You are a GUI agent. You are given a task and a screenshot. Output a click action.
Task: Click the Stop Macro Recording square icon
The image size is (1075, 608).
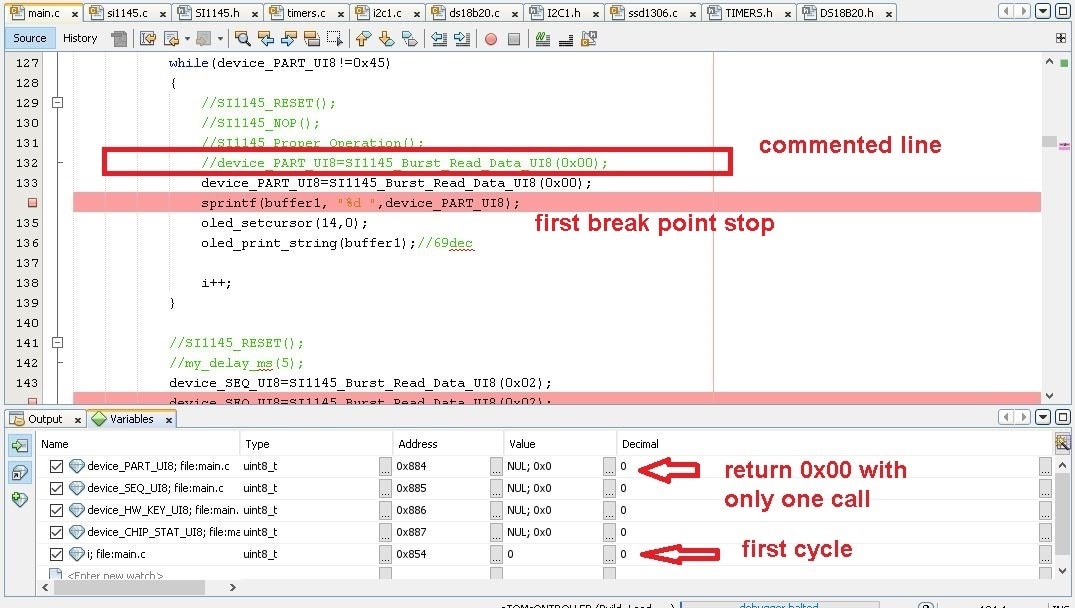(513, 39)
